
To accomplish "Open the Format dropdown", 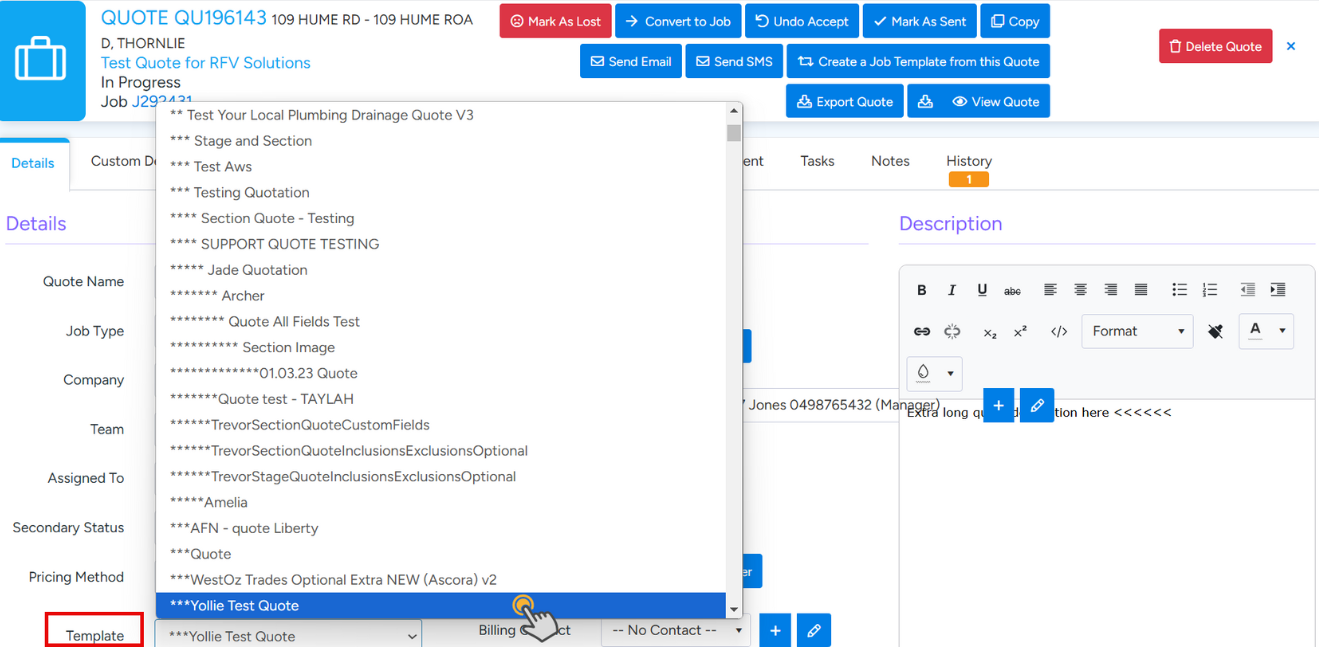I will coord(1137,332).
